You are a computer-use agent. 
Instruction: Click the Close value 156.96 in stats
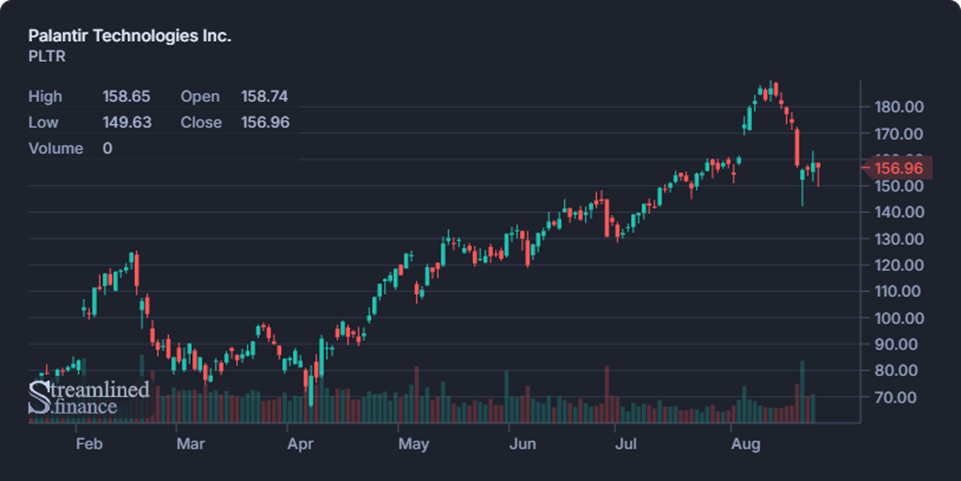coord(265,123)
